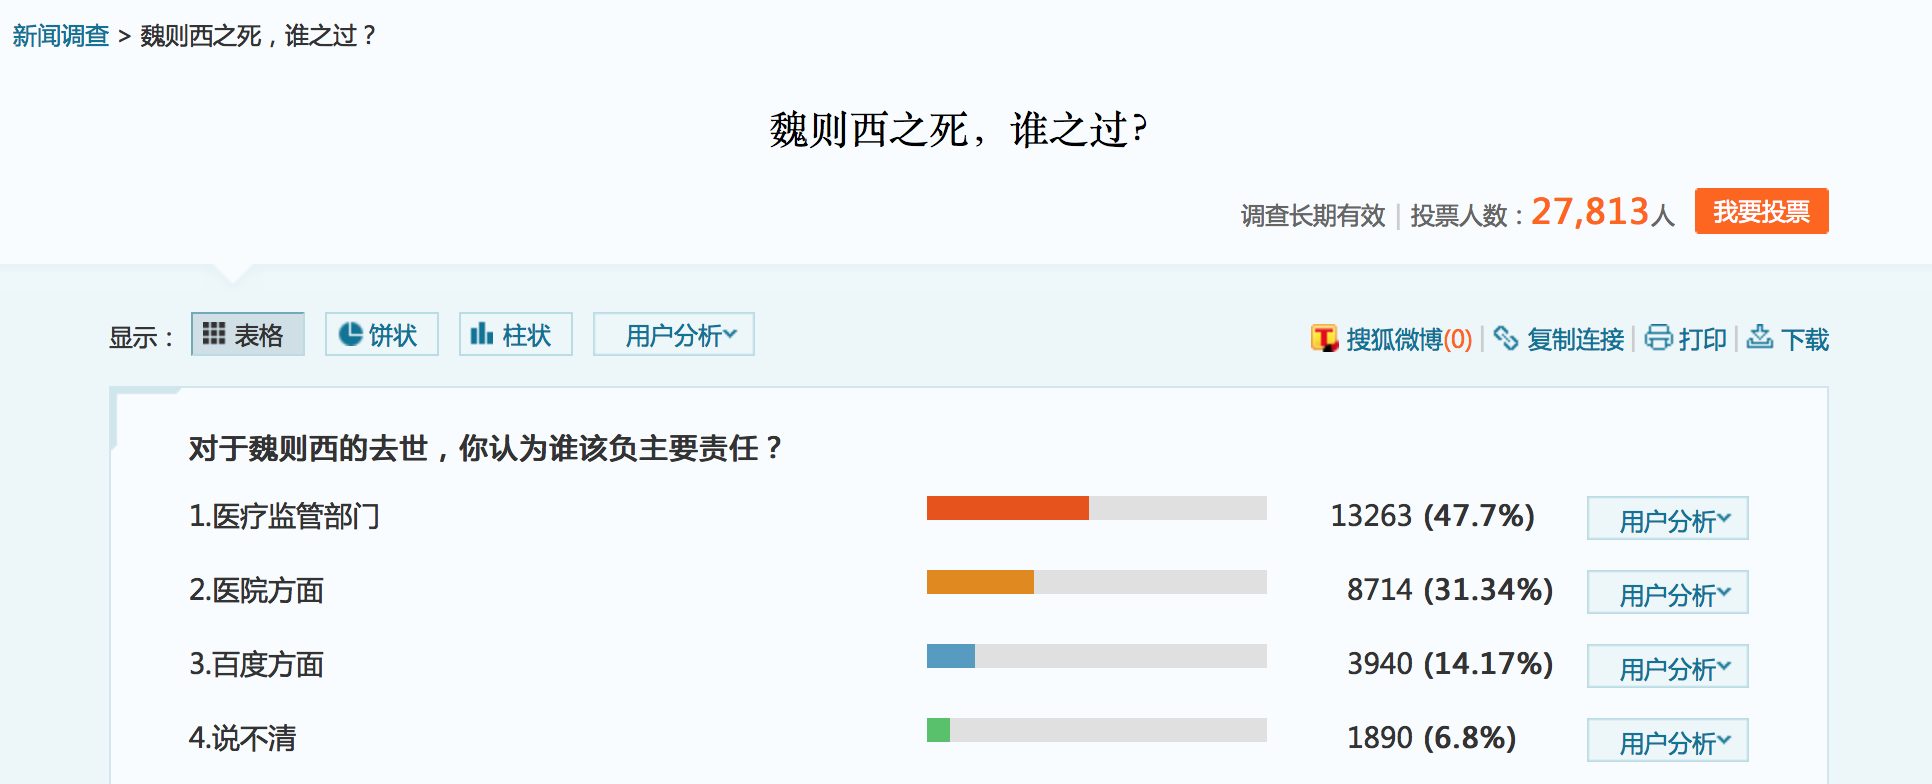Click the table grid icon on 表格
Screen dimensions: 1932x784
pos(213,333)
